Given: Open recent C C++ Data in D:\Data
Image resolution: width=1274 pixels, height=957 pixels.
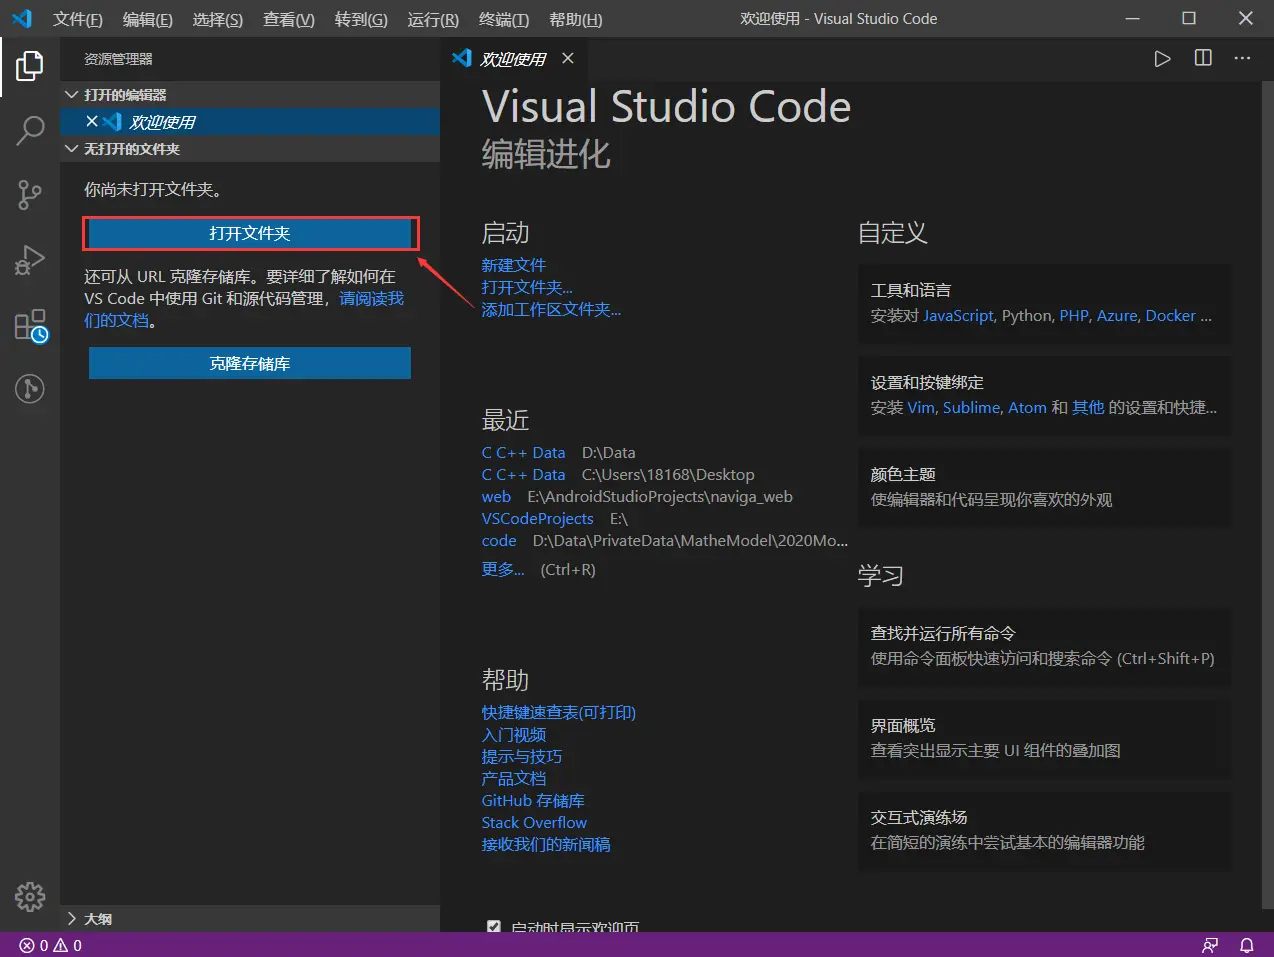Looking at the screenshot, I should (523, 453).
